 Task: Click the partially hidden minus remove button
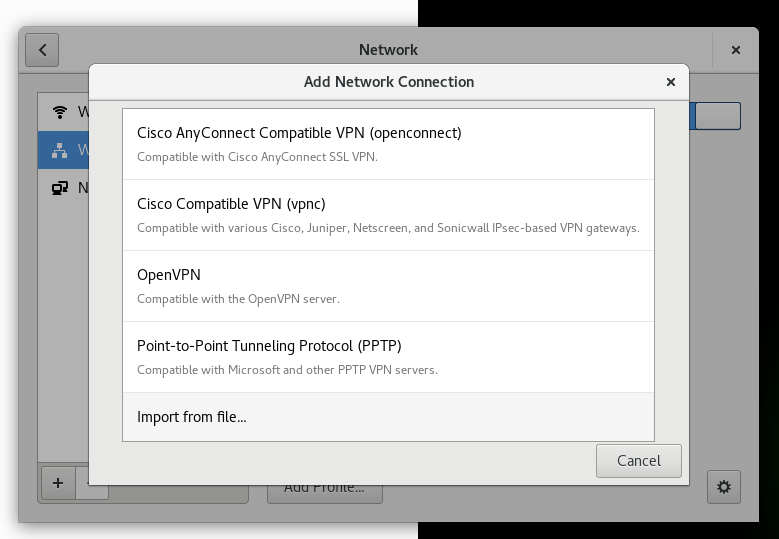(92, 492)
